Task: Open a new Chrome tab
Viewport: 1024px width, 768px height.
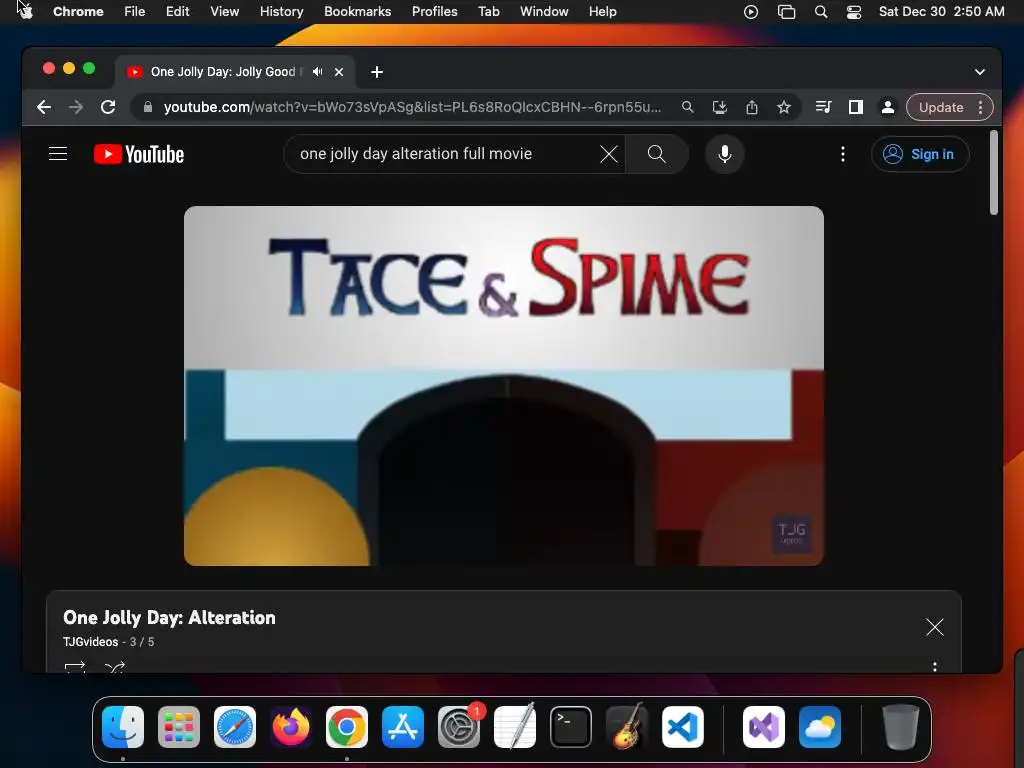Action: [377, 72]
